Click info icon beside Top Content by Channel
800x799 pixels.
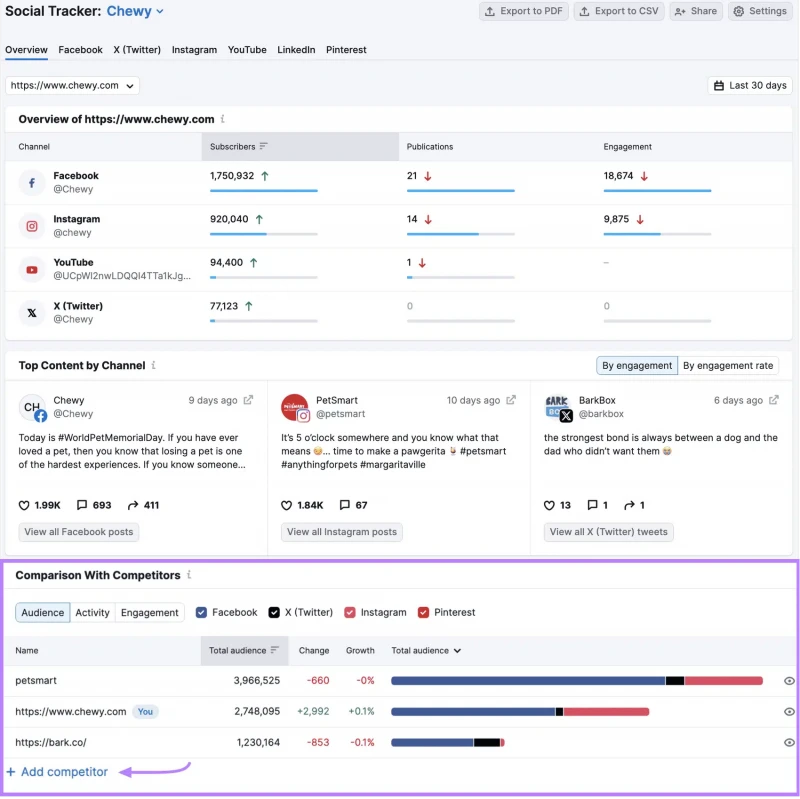point(154,365)
